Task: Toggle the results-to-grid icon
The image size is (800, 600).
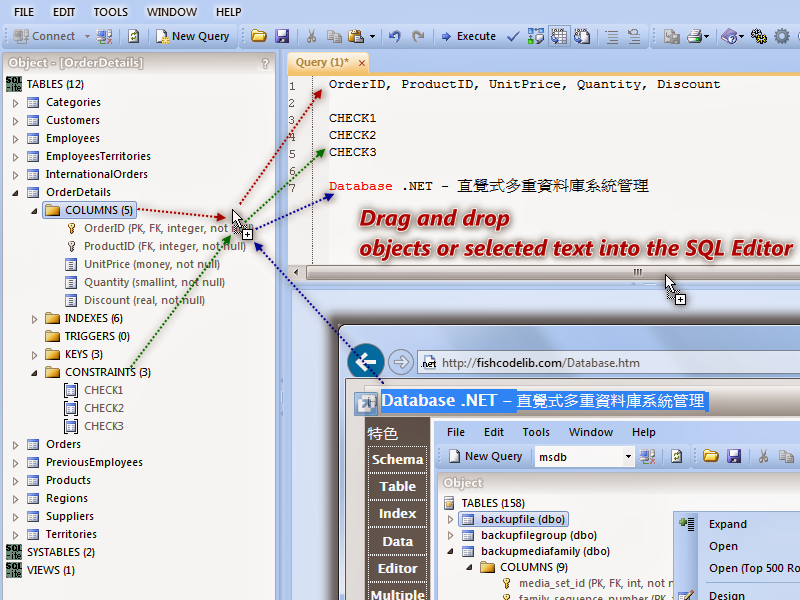Action: [559, 36]
